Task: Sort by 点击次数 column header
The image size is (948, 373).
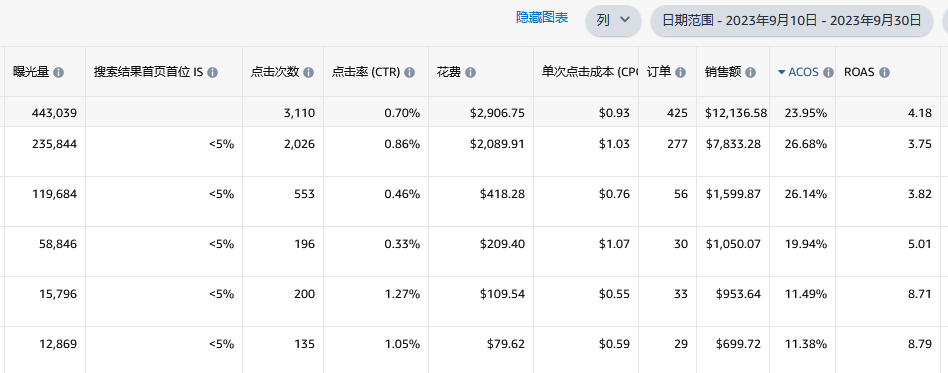Action: 275,73
